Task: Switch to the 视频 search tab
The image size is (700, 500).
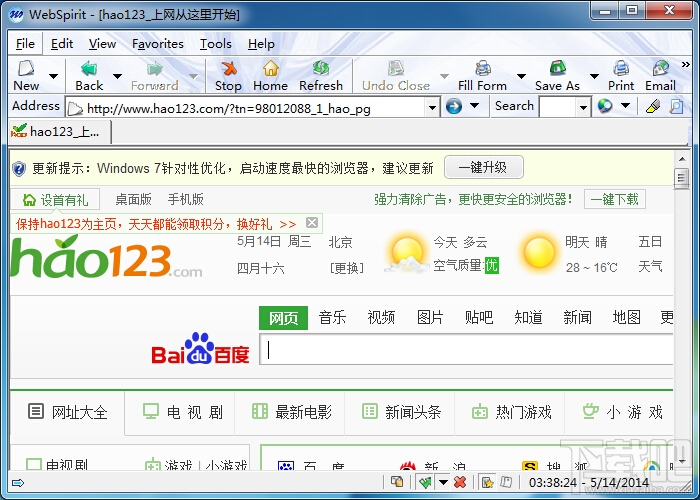Action: 381,317
